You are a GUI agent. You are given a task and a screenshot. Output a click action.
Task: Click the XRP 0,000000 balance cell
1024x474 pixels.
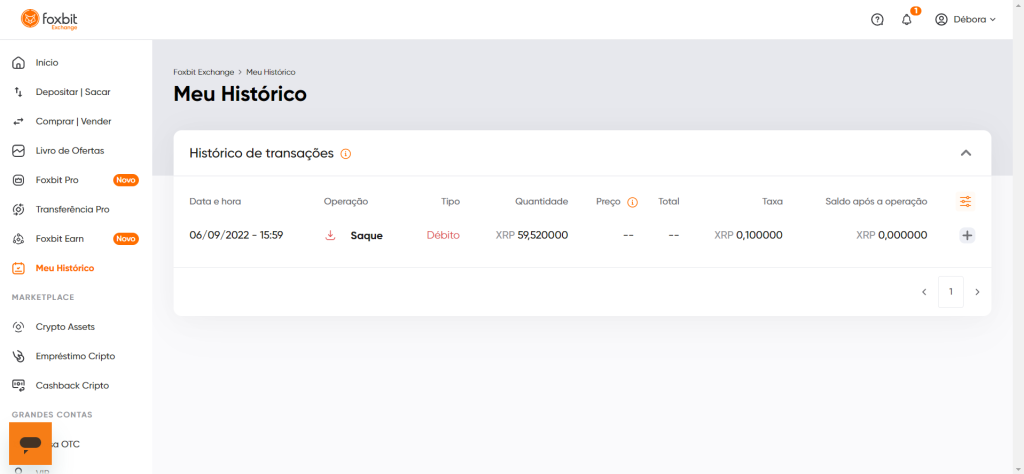coord(891,235)
